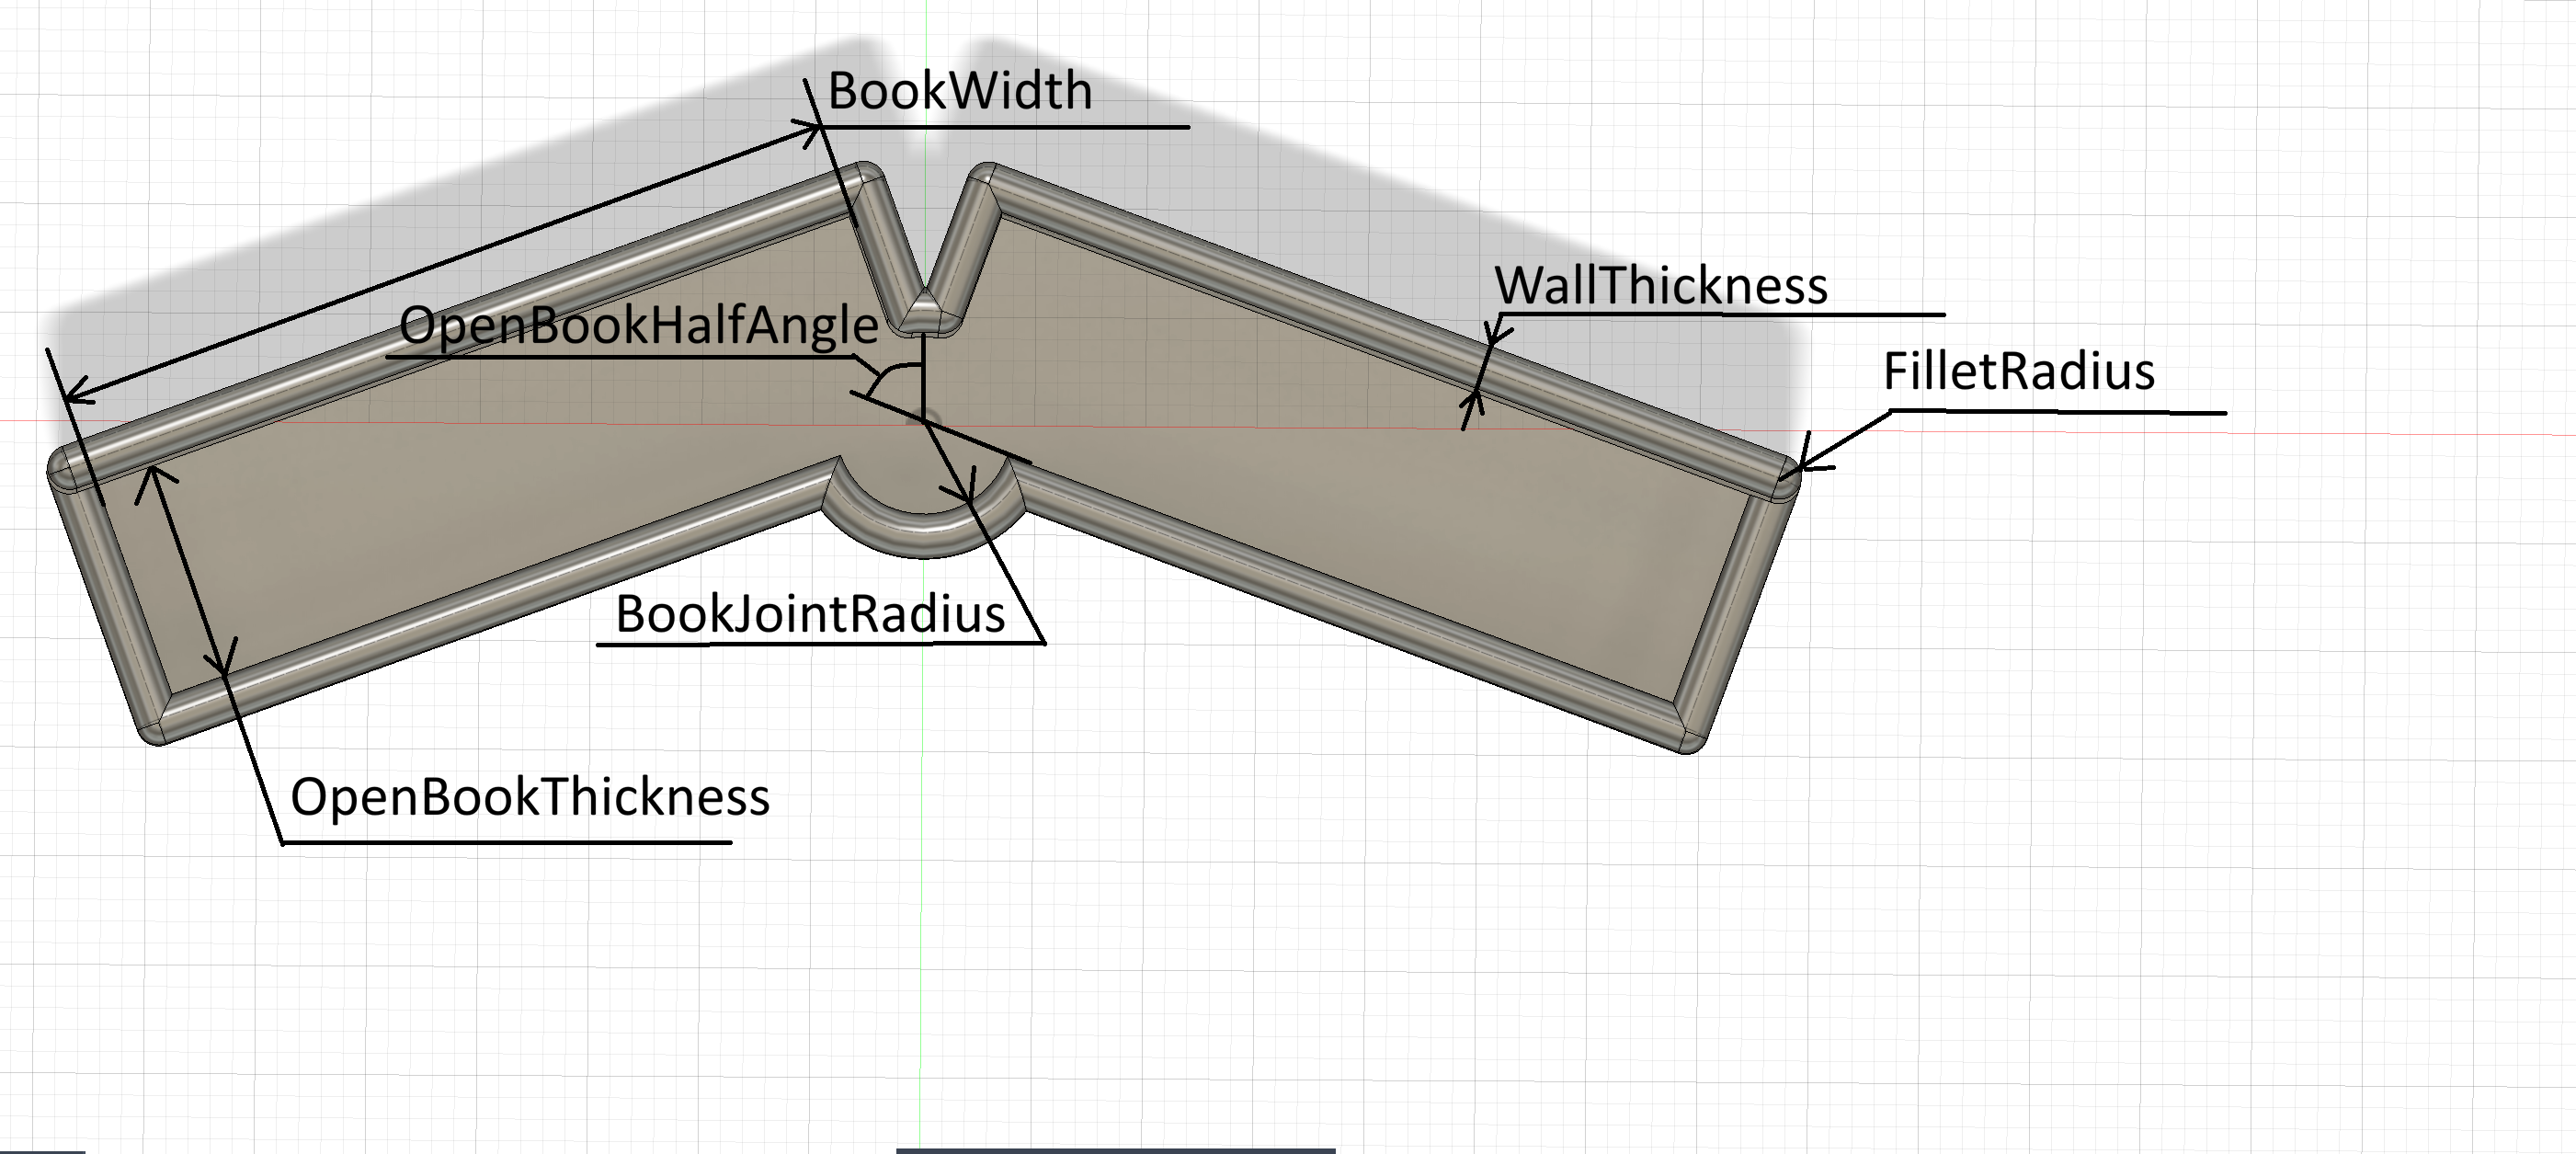
Task: Select the FilletRadius label
Action: [2018, 371]
